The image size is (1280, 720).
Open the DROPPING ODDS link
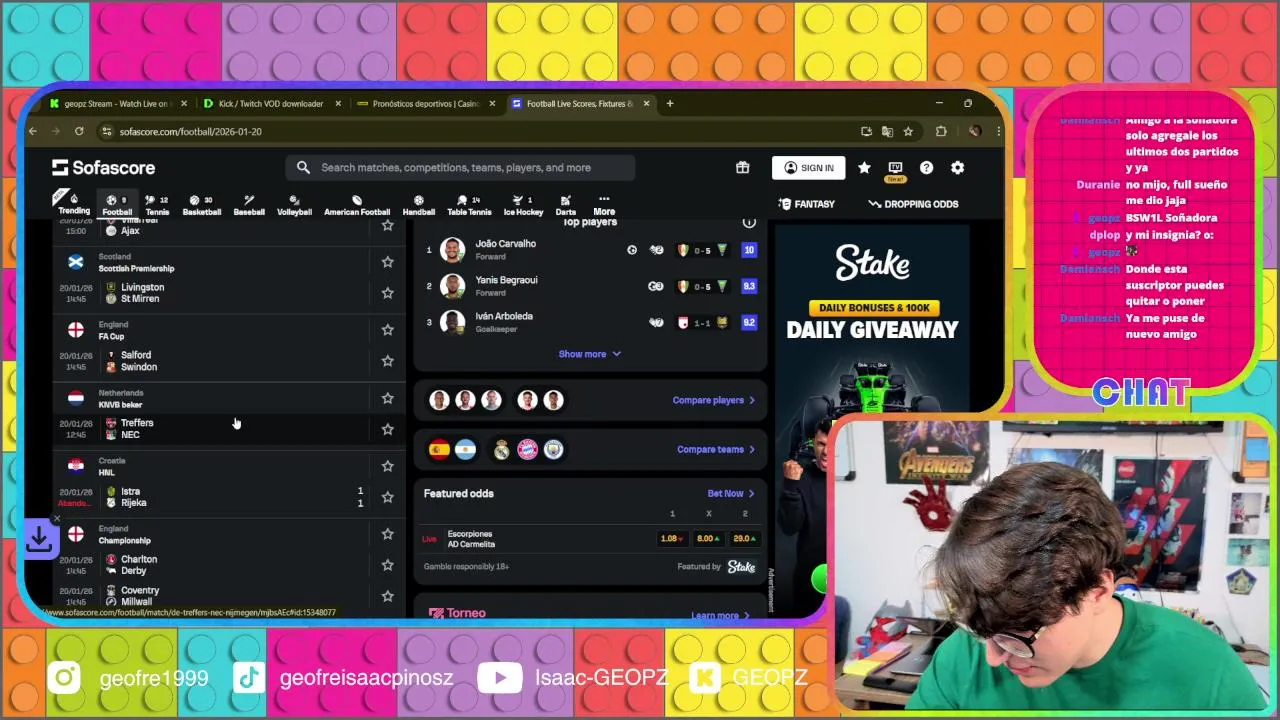(913, 204)
